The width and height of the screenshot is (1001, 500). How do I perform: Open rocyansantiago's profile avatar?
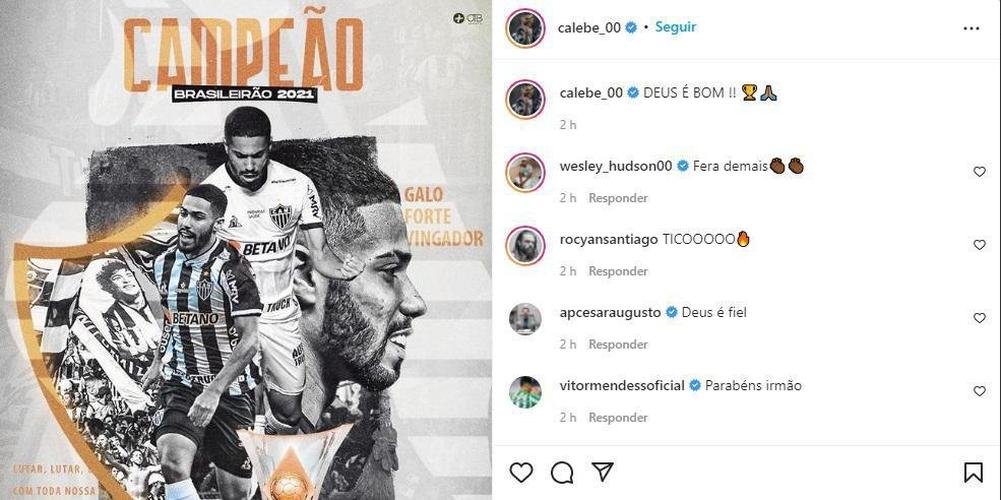(x=525, y=246)
